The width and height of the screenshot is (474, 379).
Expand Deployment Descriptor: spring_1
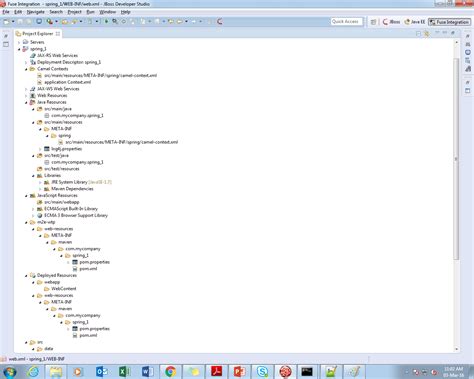[26, 62]
